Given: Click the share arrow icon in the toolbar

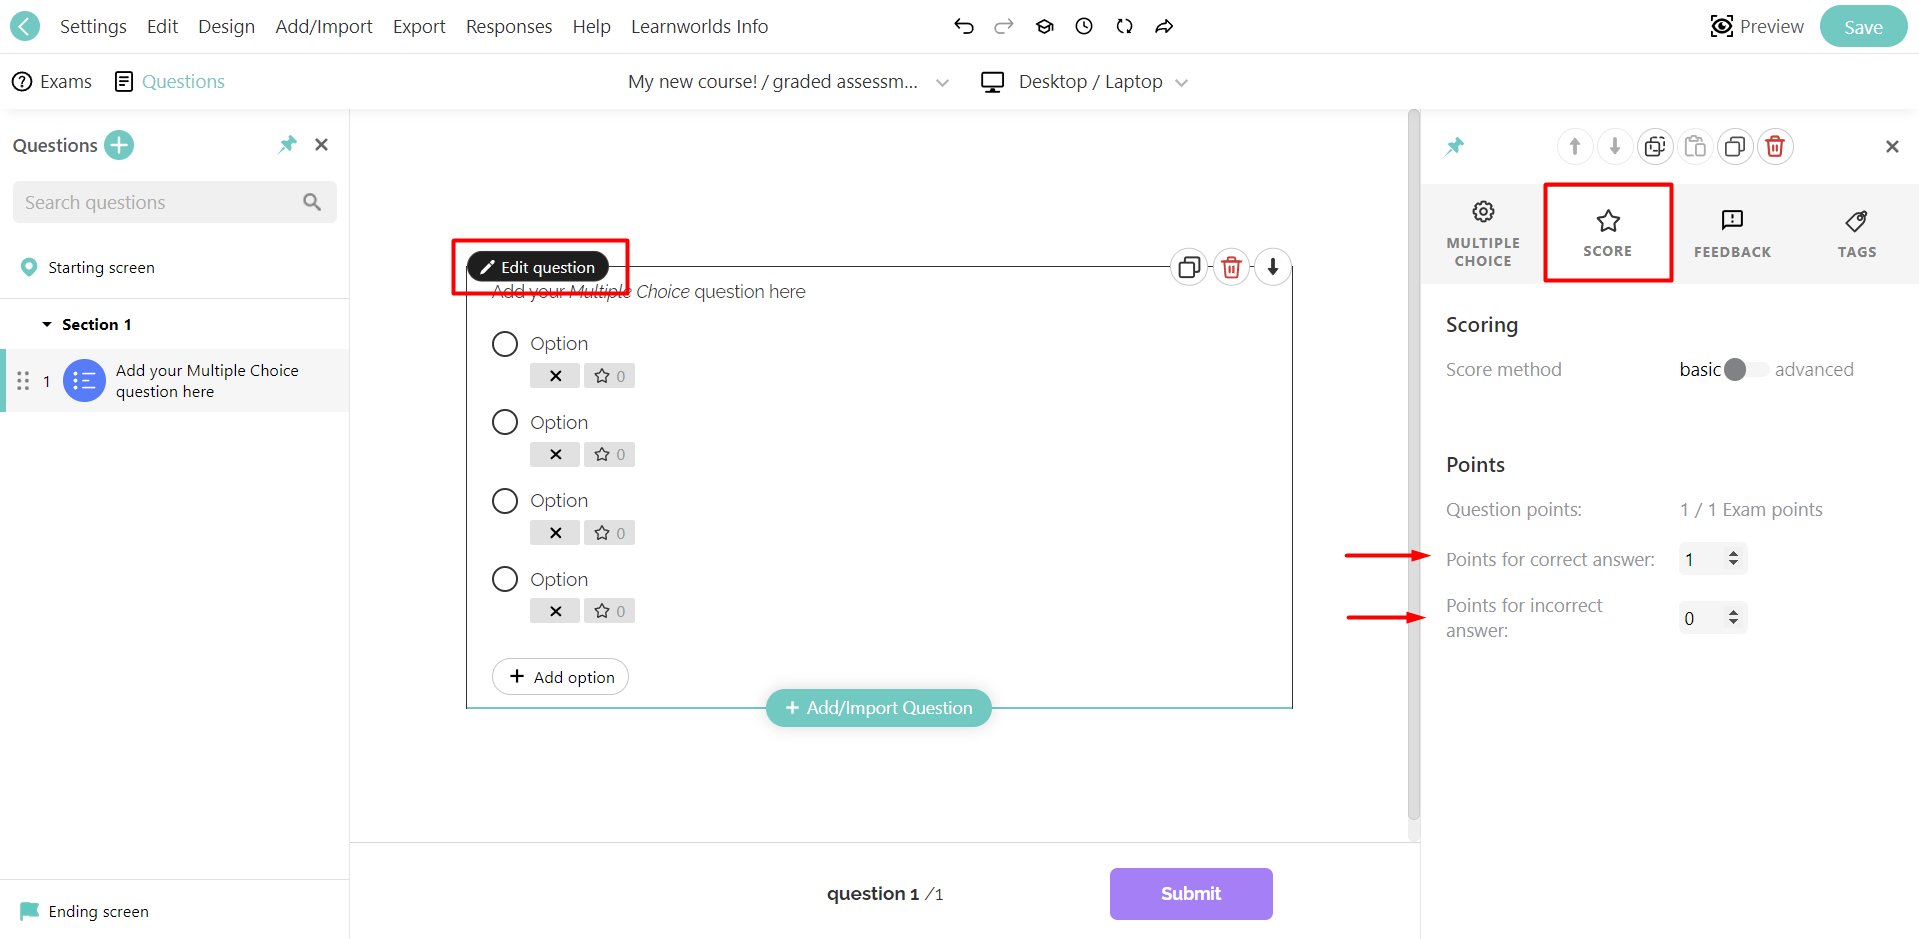Looking at the screenshot, I should pyautogui.click(x=1164, y=26).
